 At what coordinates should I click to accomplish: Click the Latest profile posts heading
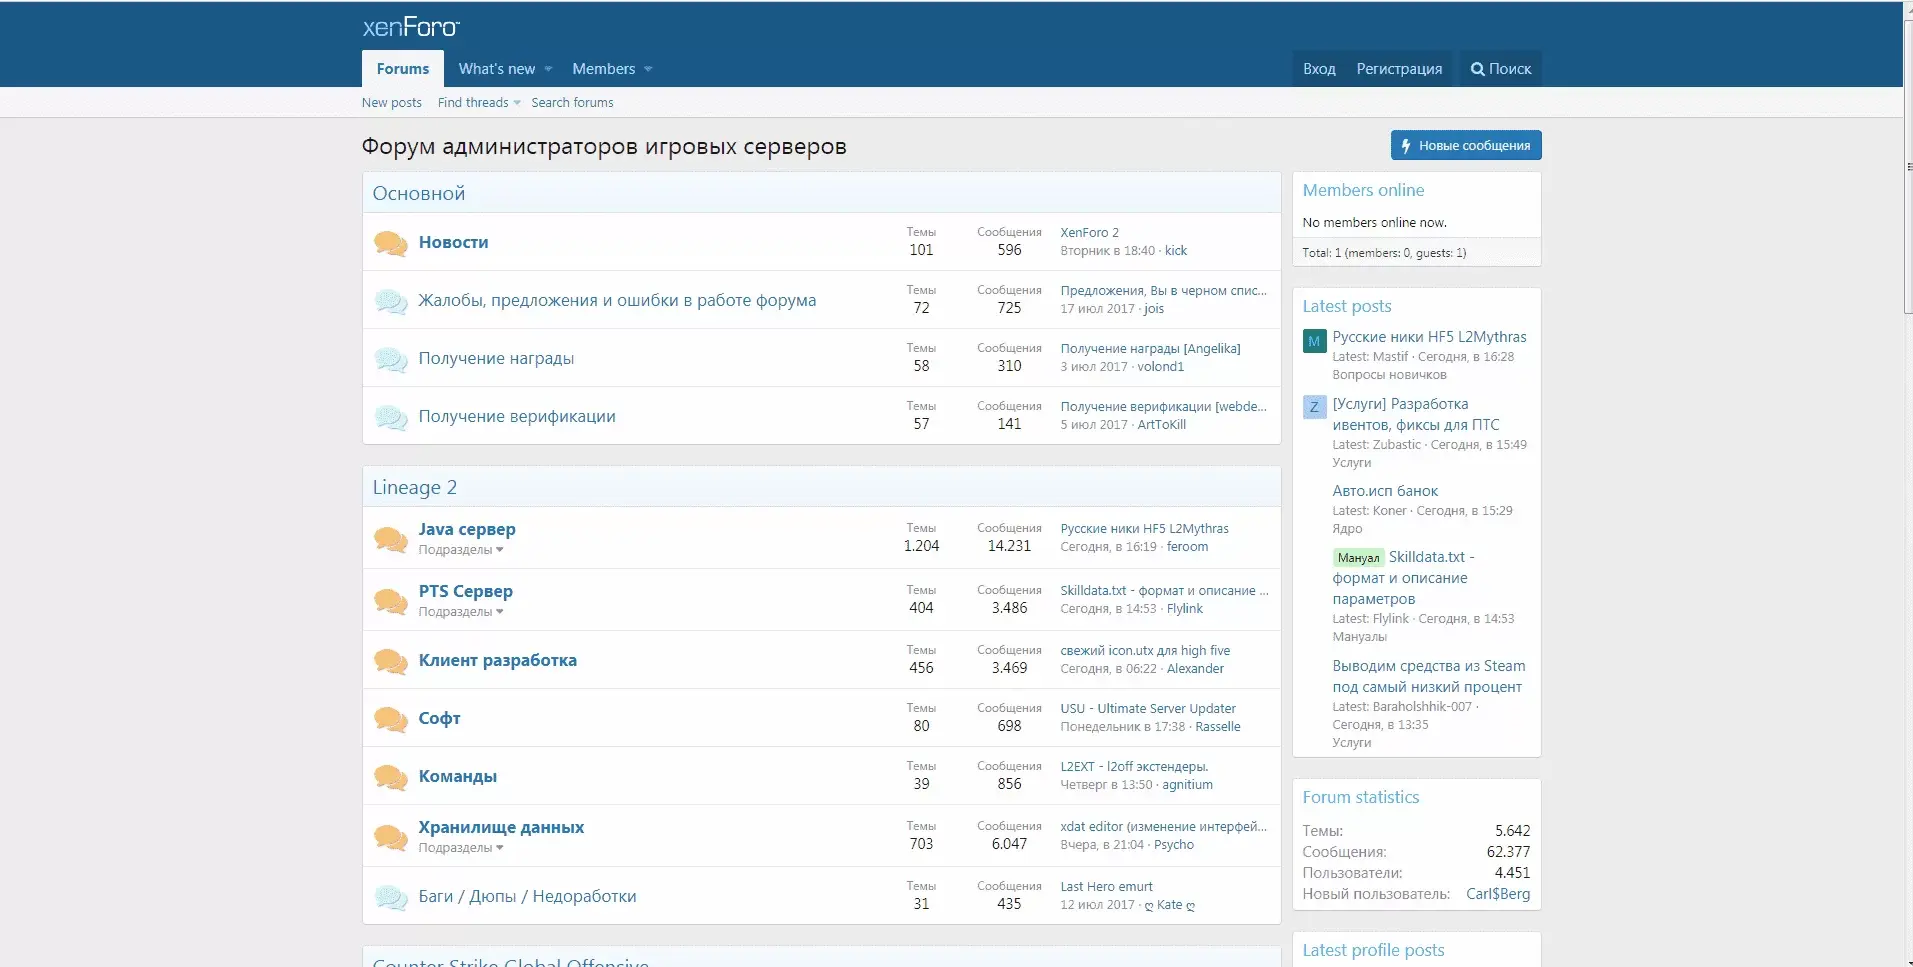point(1373,950)
